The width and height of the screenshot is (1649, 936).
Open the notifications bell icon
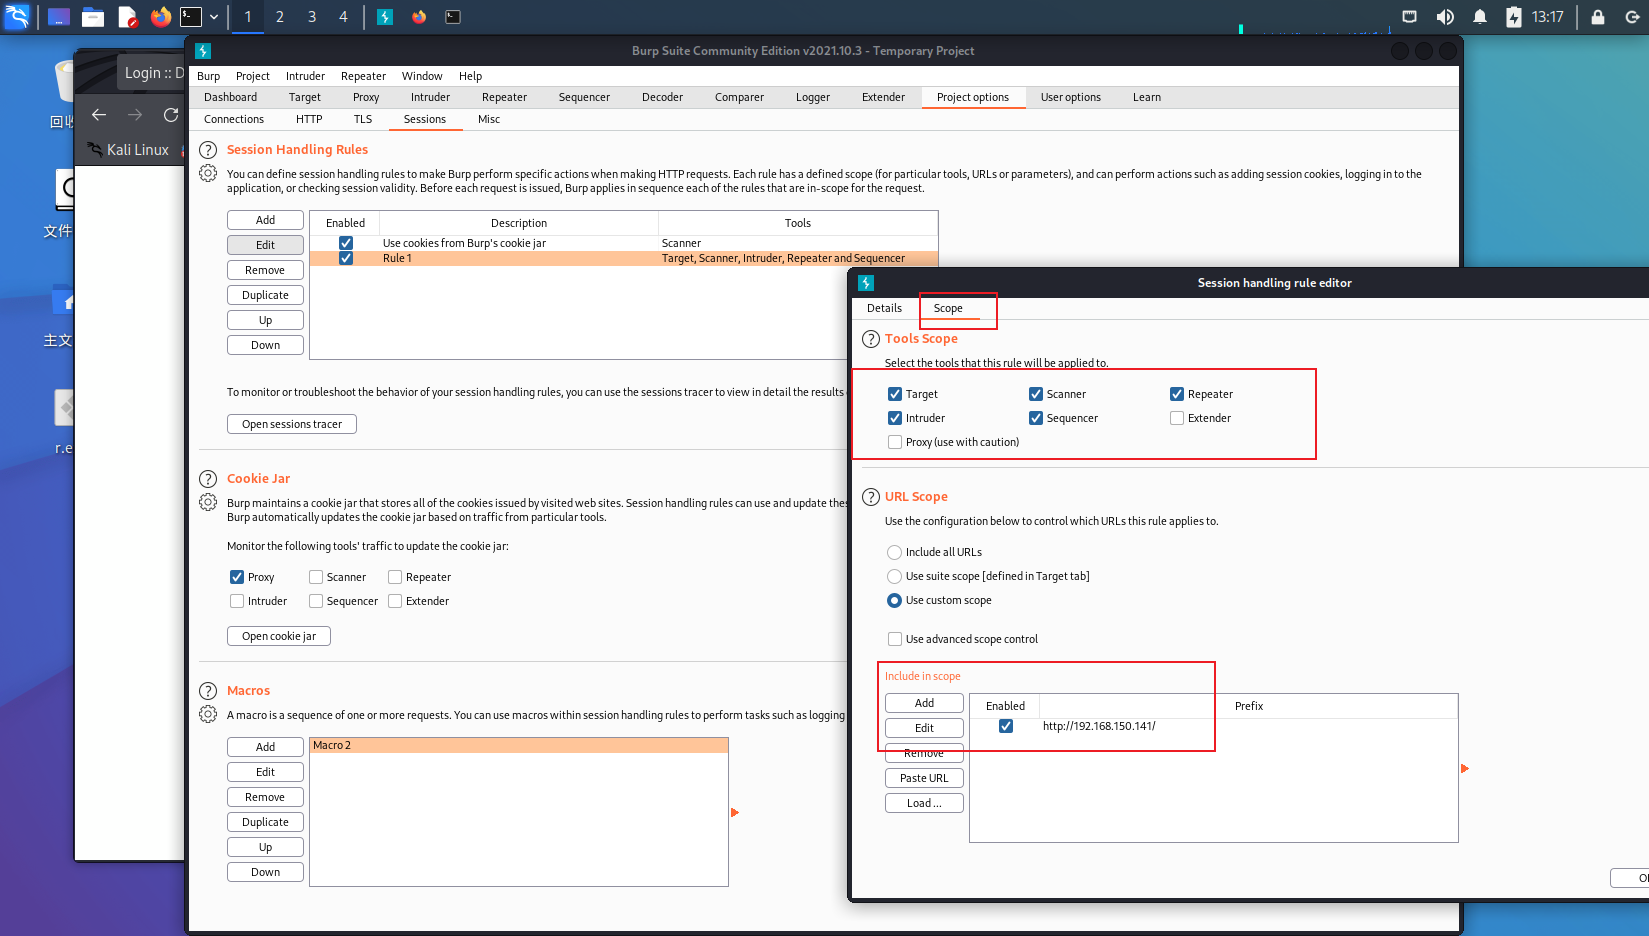1480,17
